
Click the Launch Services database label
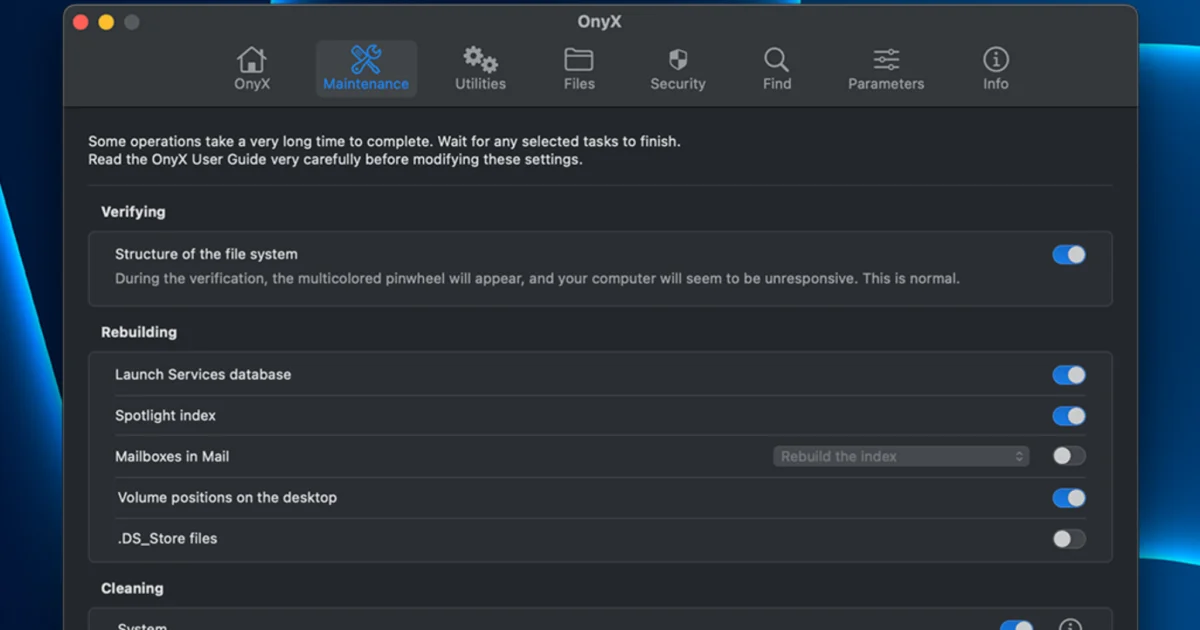203,374
